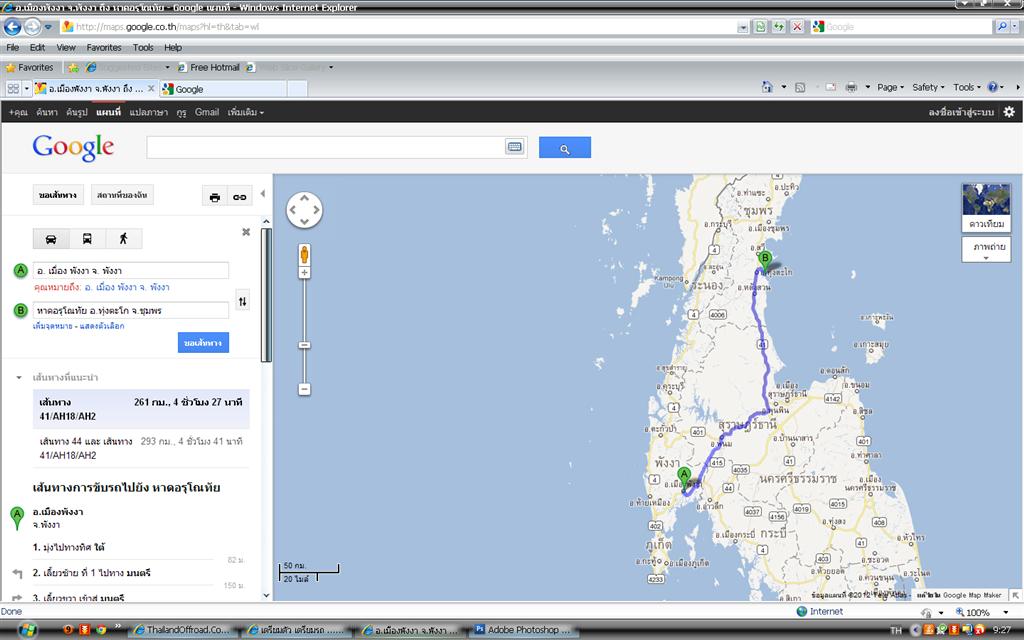This screenshot has width=1024, height=640.
Task: Collapse the left directions side panel
Action: (263, 194)
